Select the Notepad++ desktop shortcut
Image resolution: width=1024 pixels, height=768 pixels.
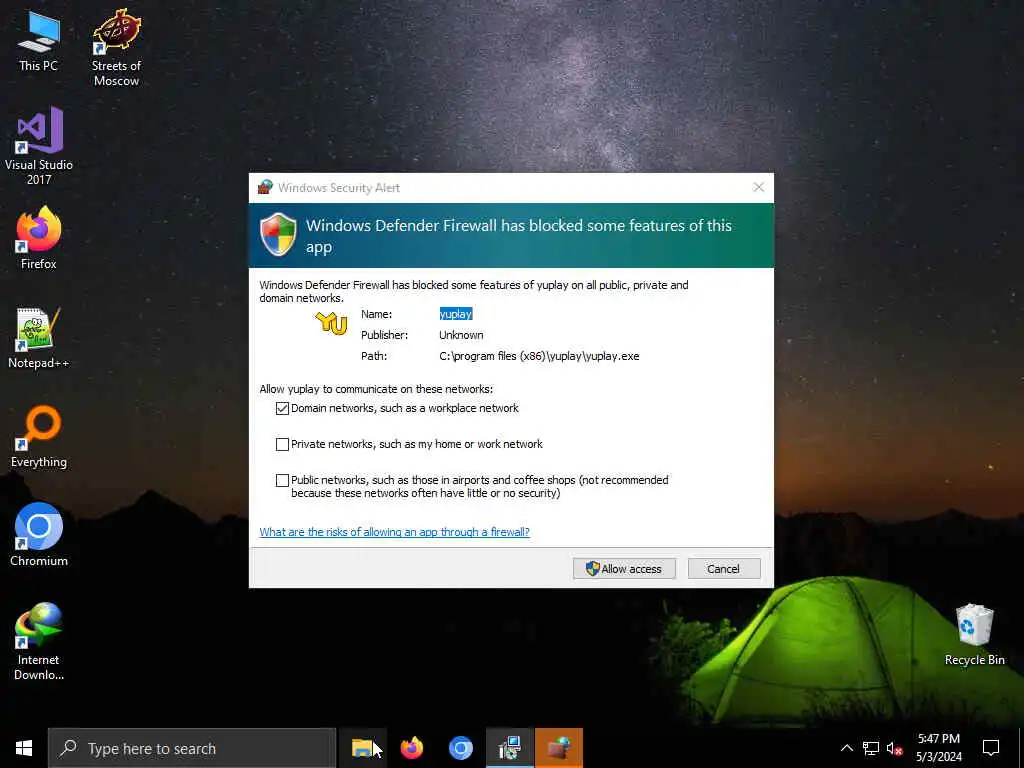point(39,338)
